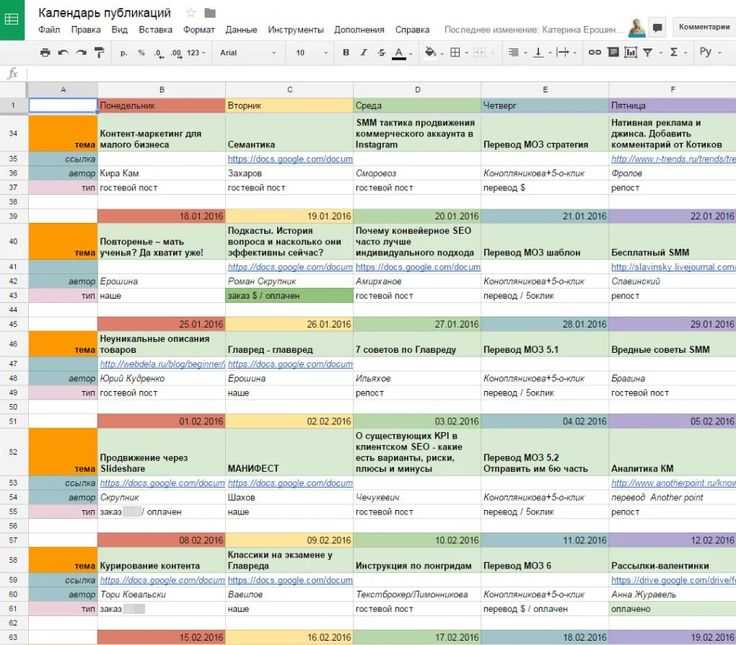Open the Инструменты menu
Screen dimensions: 736x645
click(x=296, y=30)
